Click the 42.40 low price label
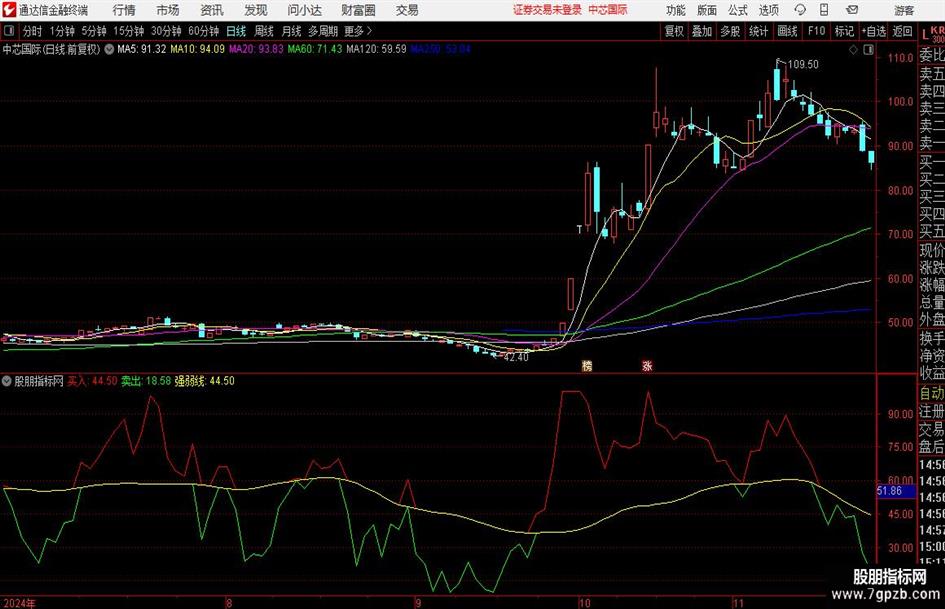The image size is (945, 609). coord(516,357)
